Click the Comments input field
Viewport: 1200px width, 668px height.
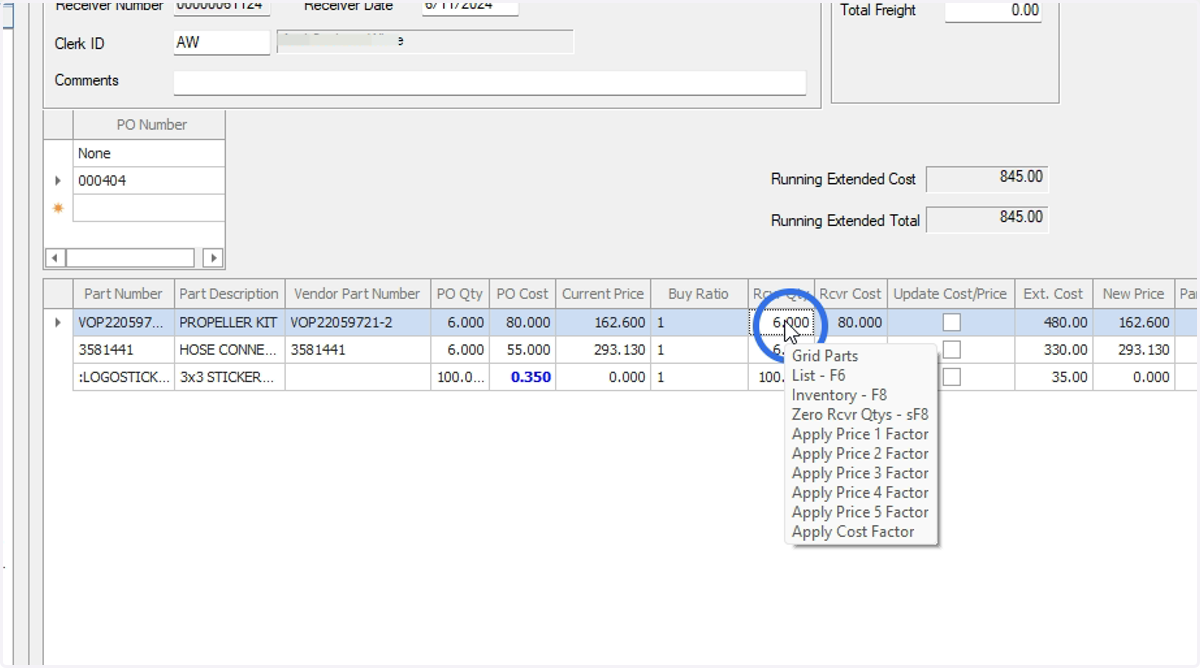[490, 82]
